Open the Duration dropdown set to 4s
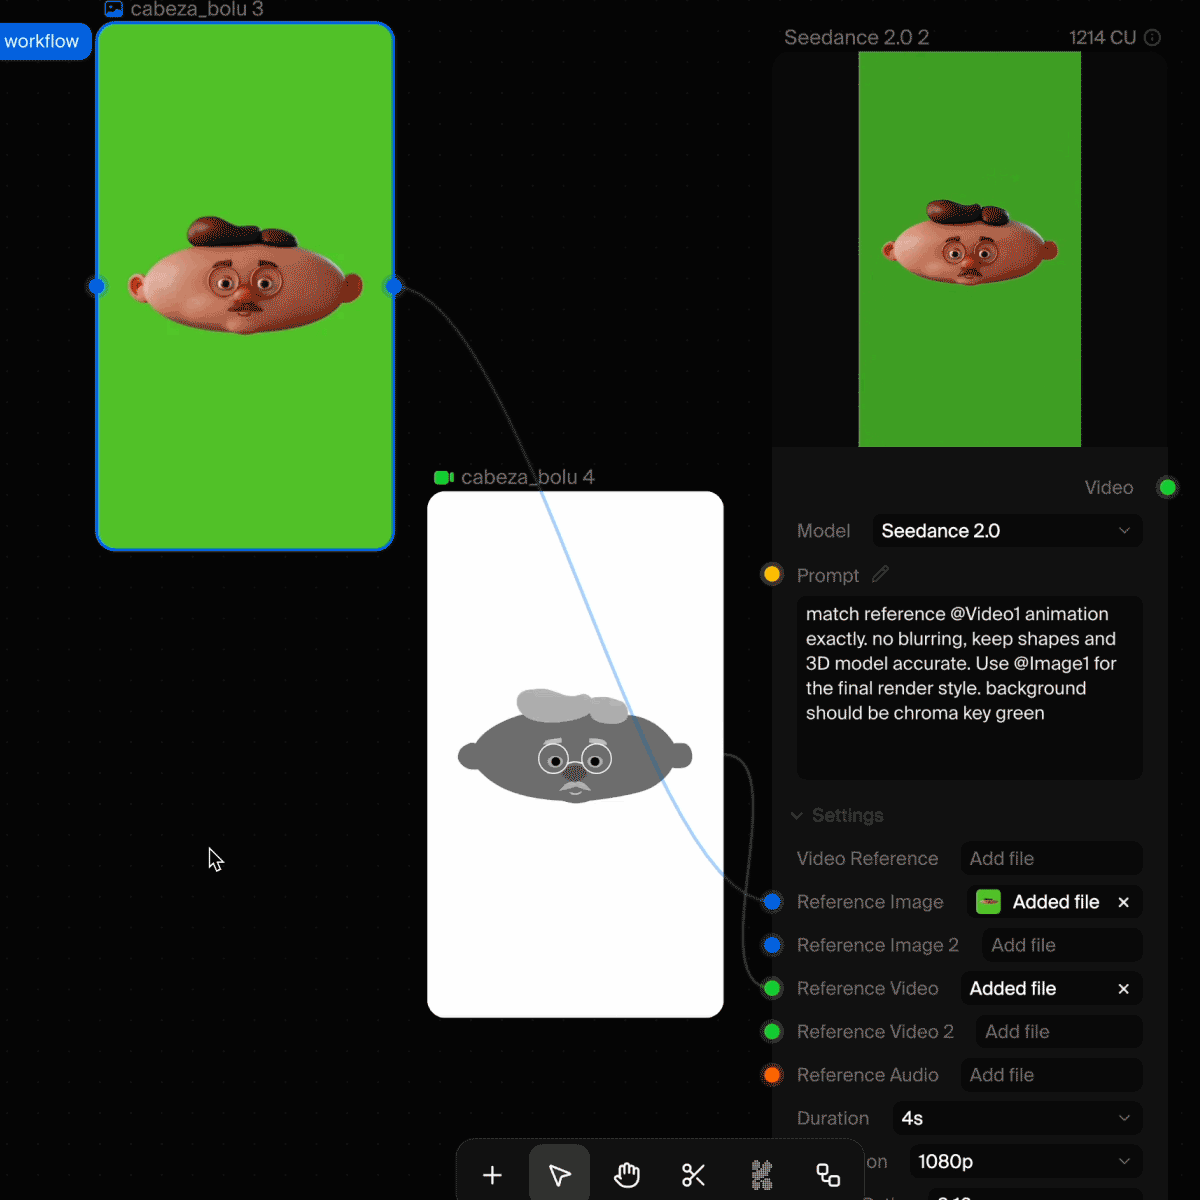1200x1200 pixels. coord(1017,1118)
